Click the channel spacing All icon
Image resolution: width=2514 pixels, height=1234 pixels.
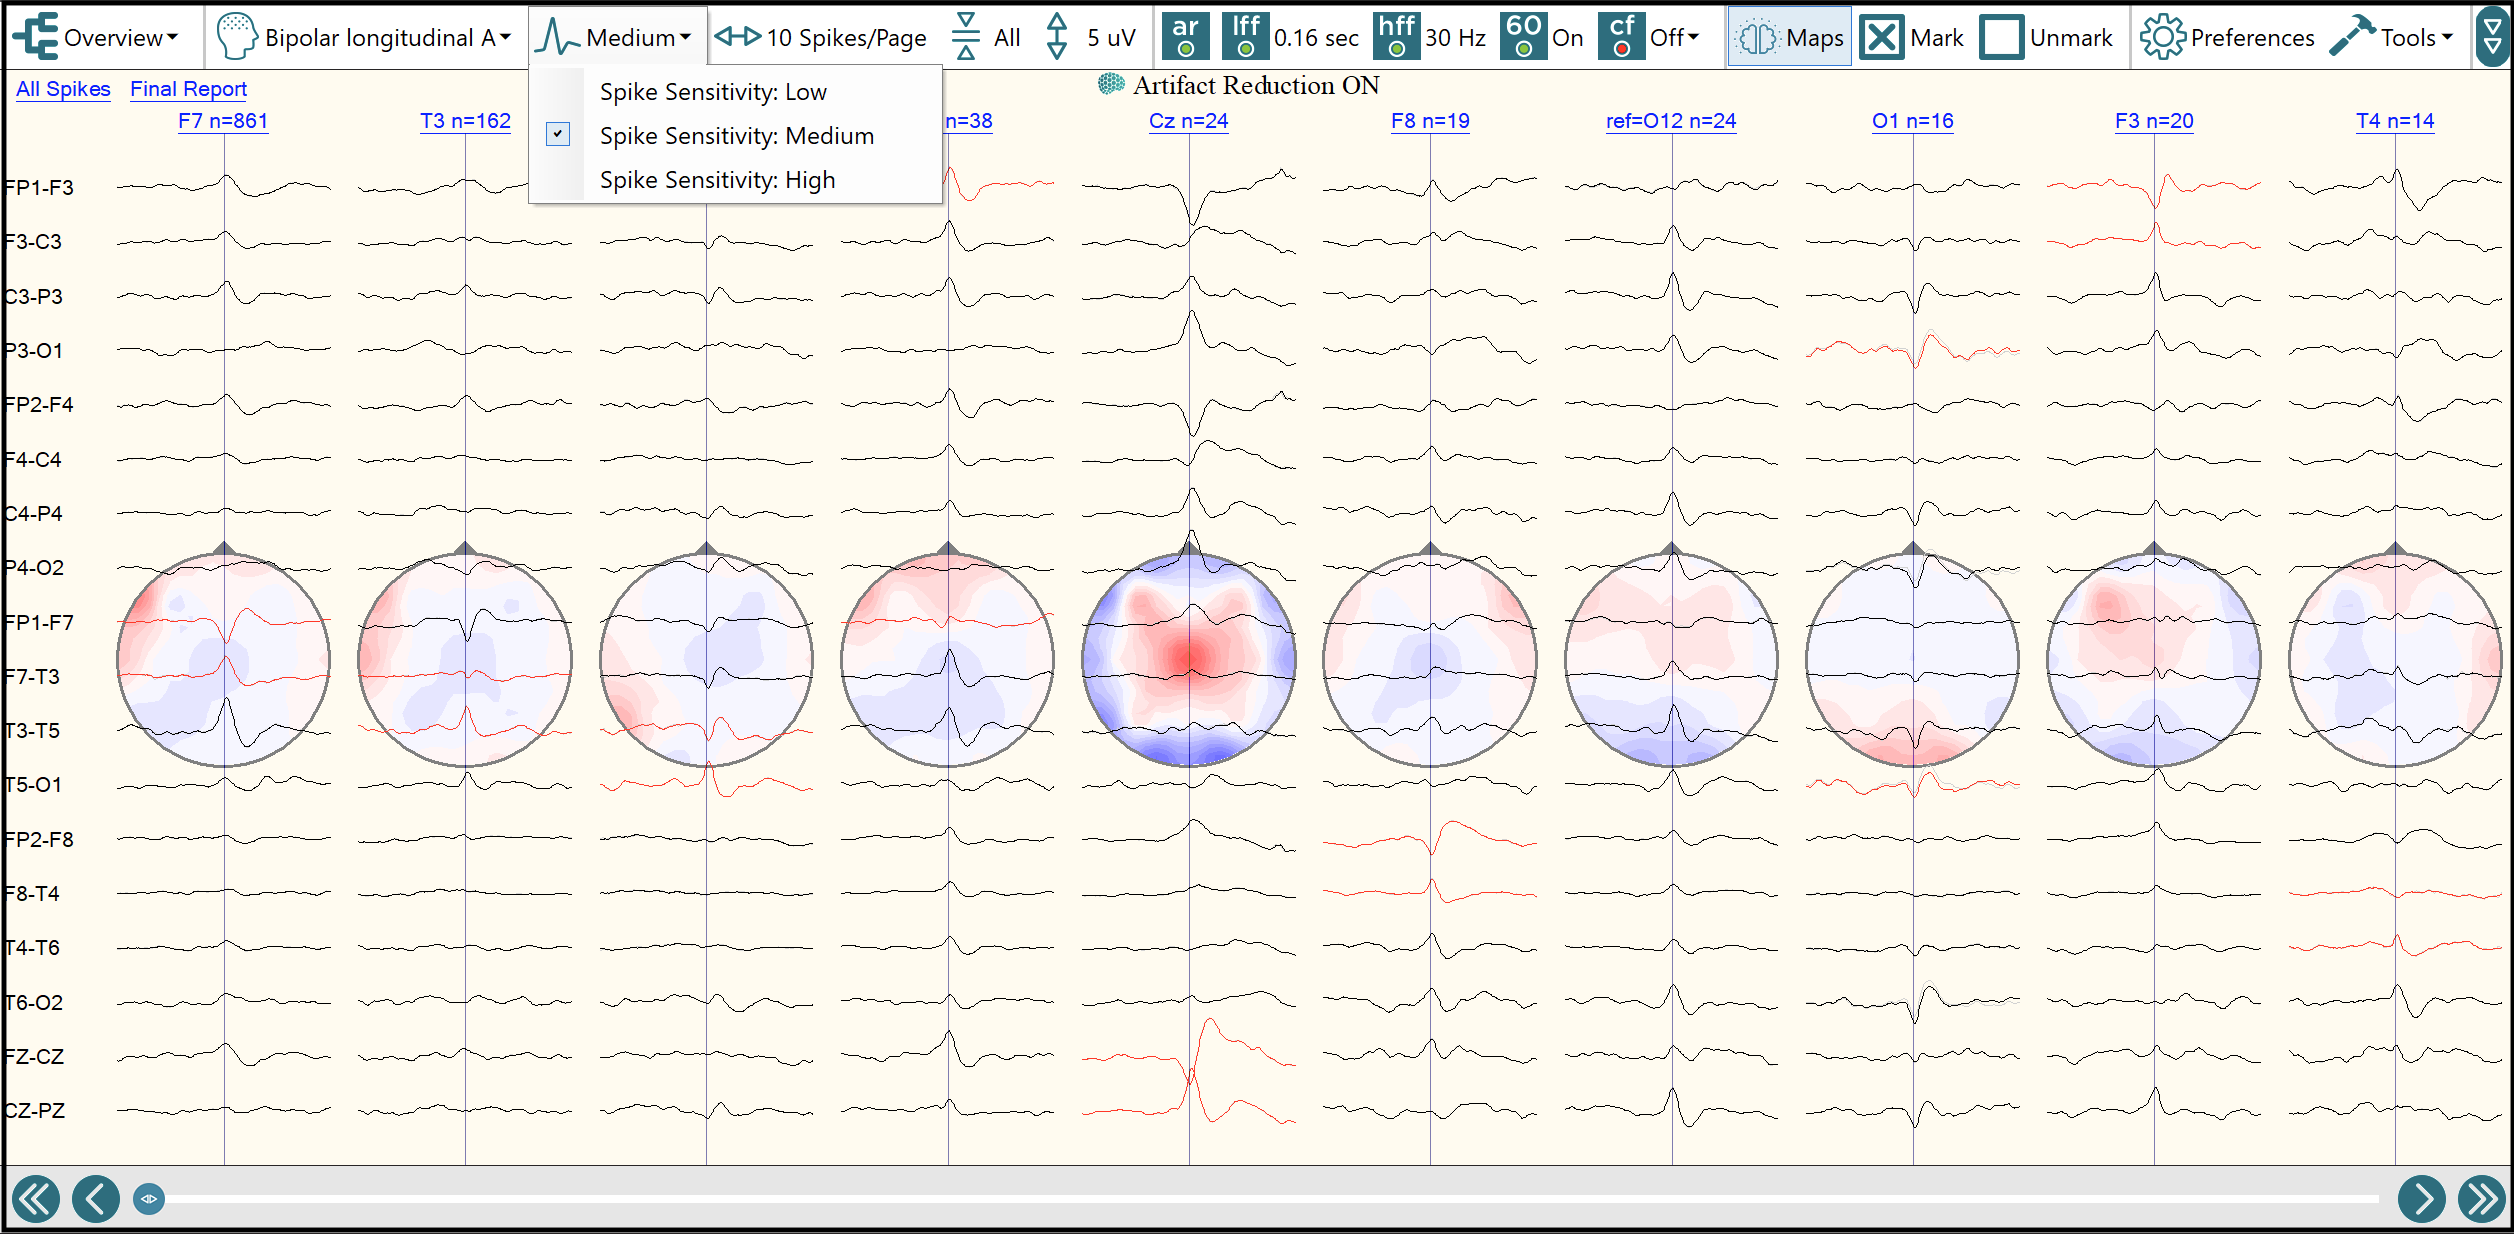click(966, 37)
